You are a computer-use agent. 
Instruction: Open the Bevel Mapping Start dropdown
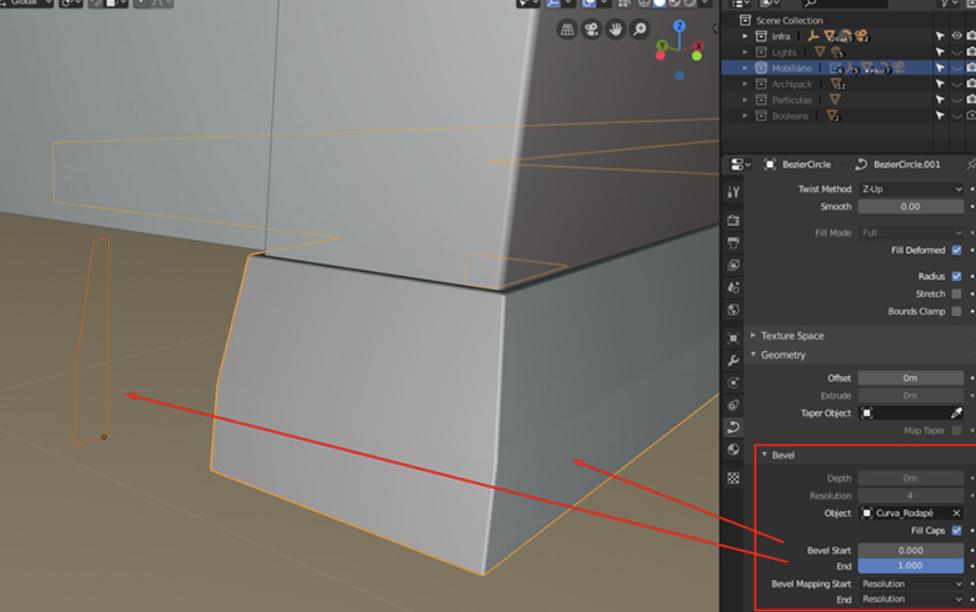coord(911,584)
